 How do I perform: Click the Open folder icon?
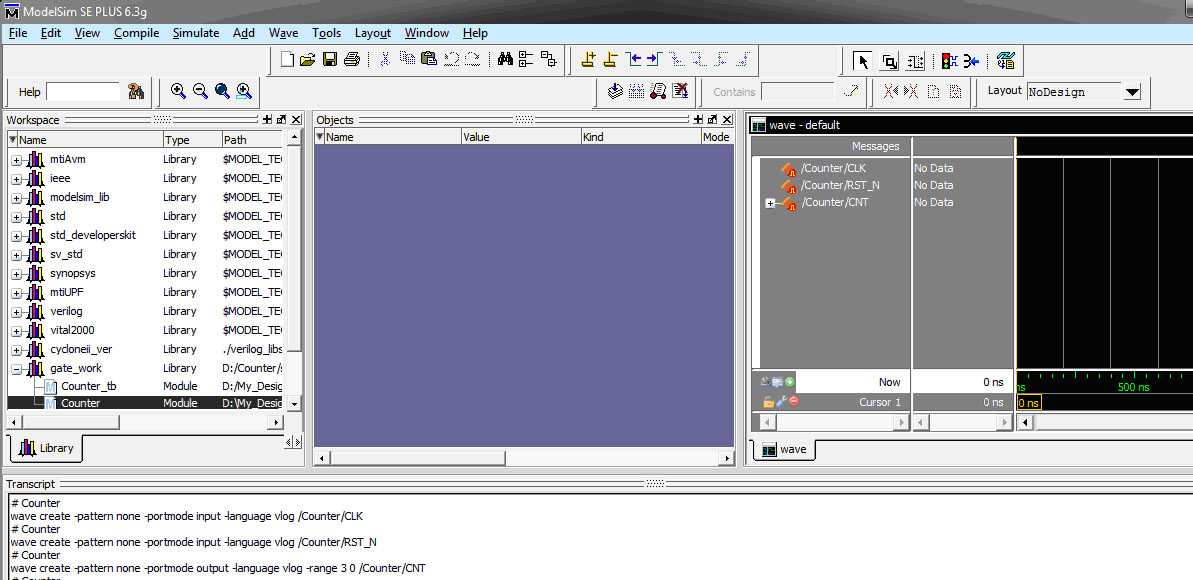[307, 59]
